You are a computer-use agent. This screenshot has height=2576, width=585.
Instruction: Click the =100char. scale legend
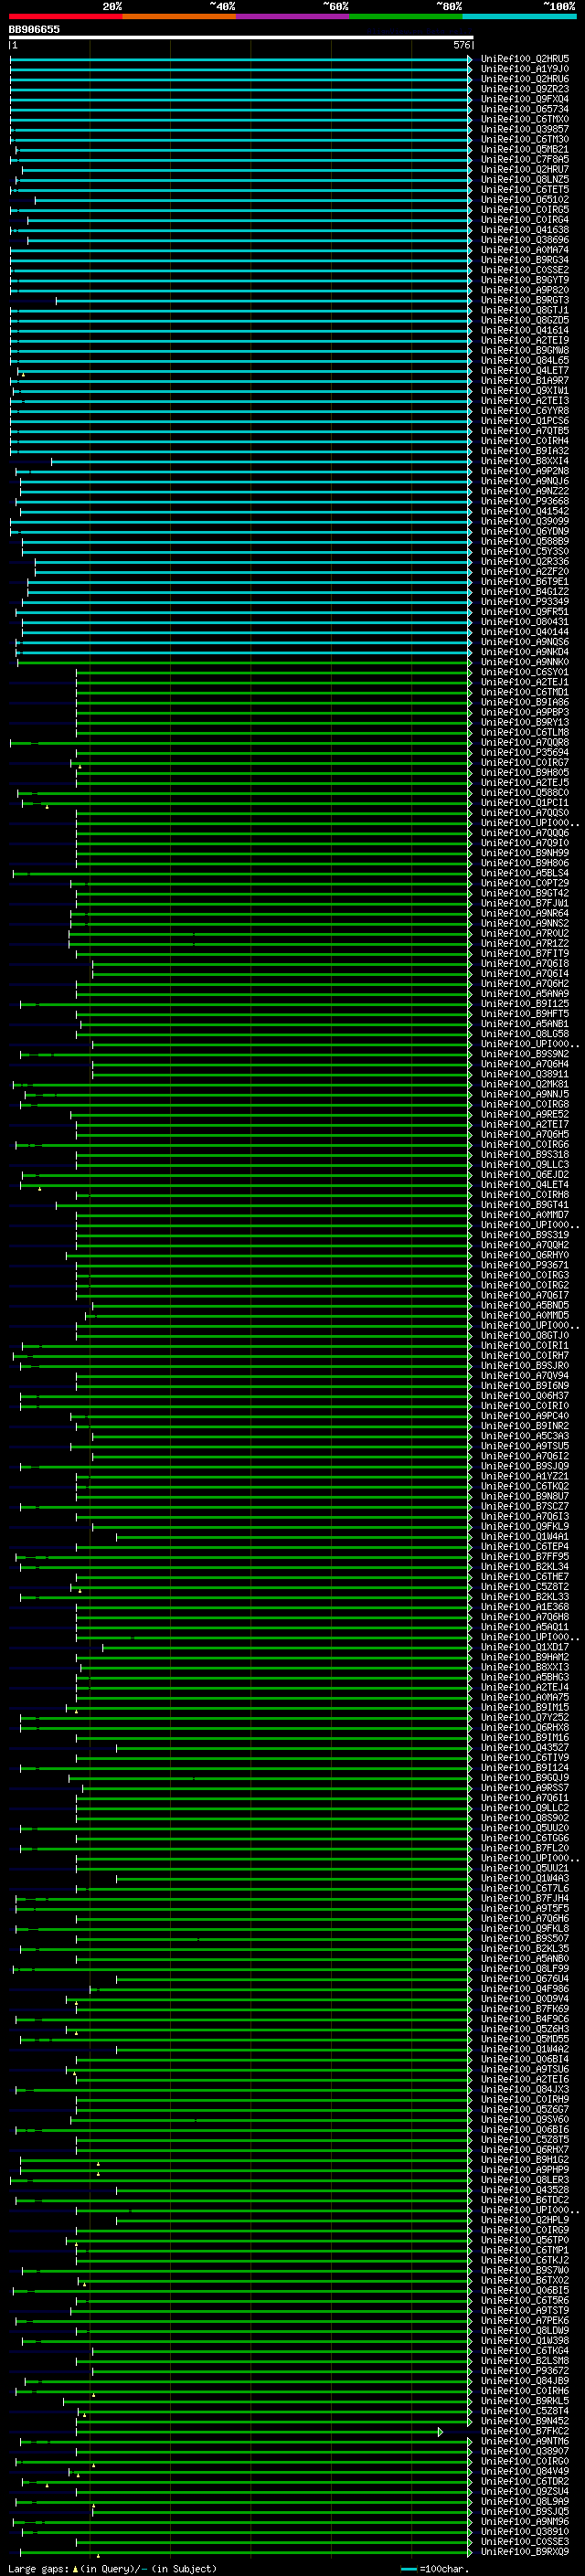click(x=434, y=2568)
